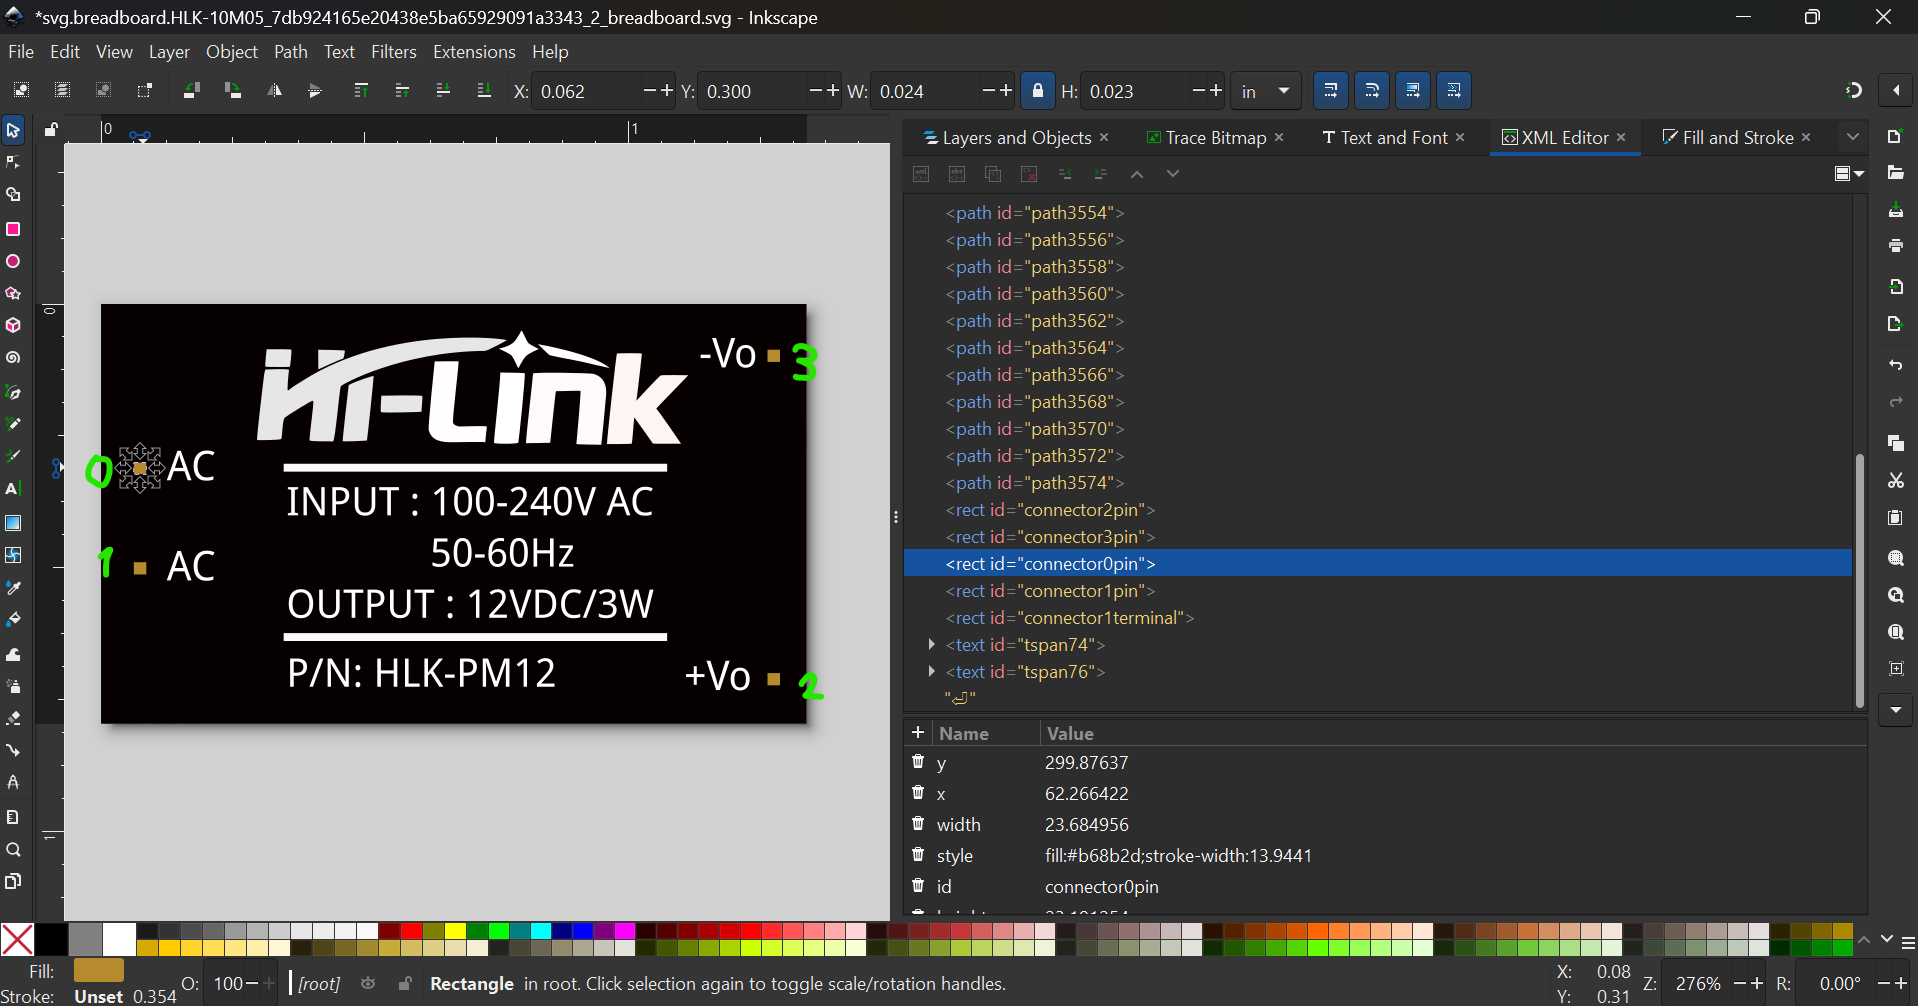Select the connector1pin rect node
Viewport: 1918px width, 1006px height.
pos(1050,591)
